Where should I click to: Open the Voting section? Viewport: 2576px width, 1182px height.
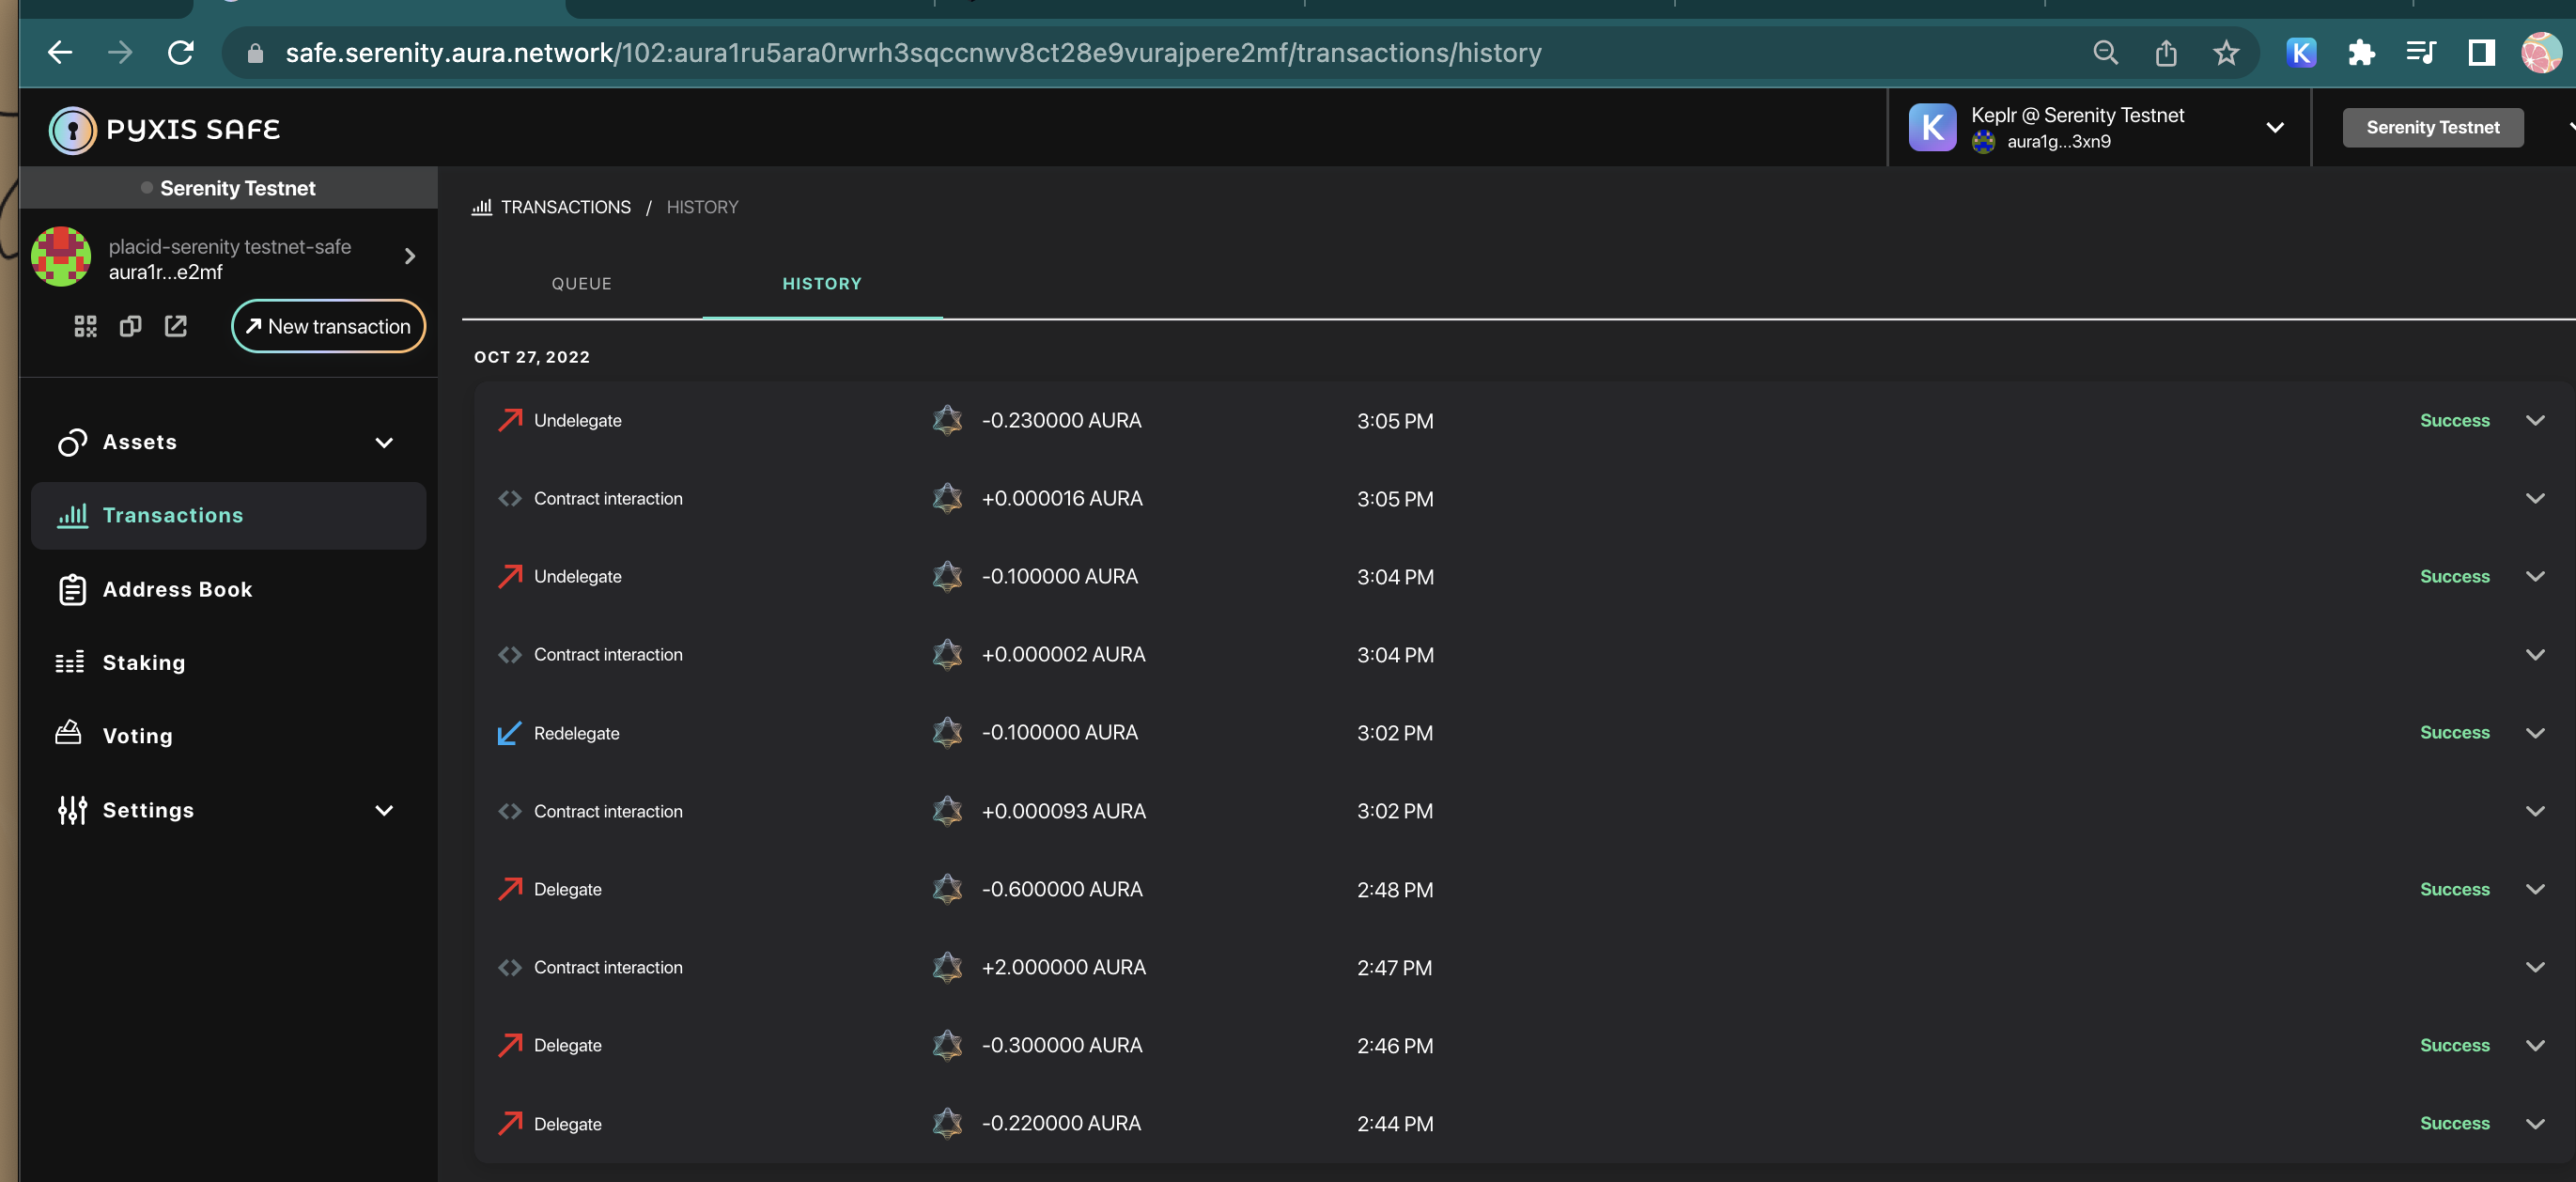point(137,735)
